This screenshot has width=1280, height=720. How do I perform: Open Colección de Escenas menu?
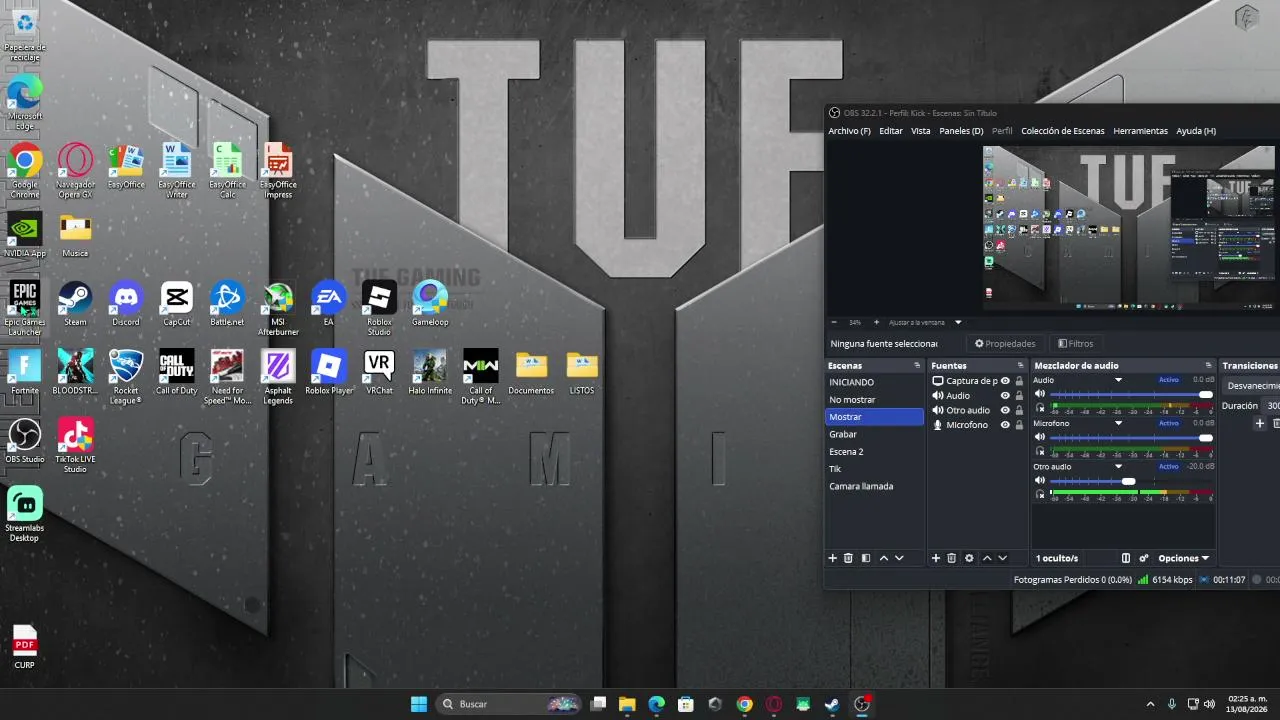click(1062, 131)
